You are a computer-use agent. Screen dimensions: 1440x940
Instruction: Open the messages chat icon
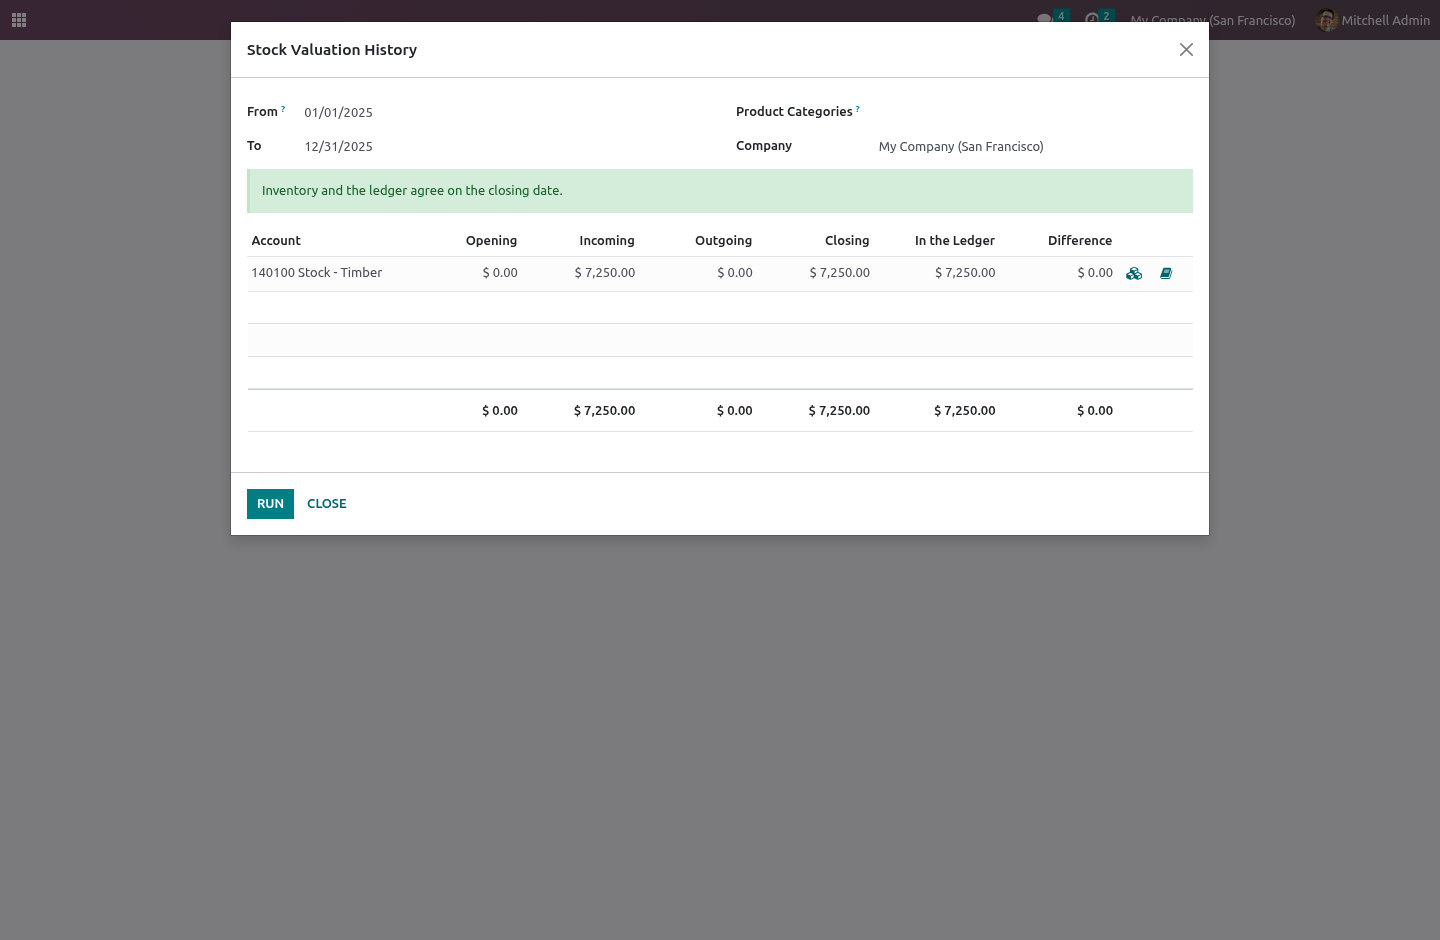pos(1045,19)
